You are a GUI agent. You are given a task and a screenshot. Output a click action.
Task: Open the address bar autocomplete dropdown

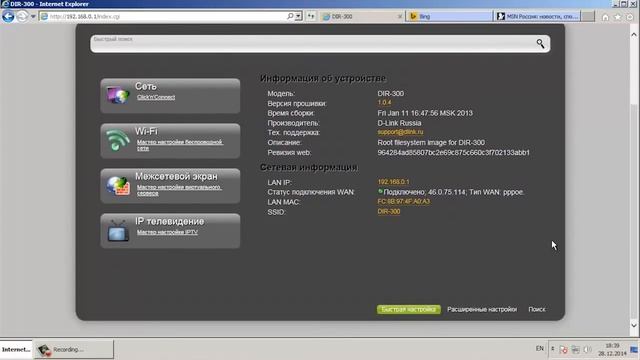pos(298,16)
